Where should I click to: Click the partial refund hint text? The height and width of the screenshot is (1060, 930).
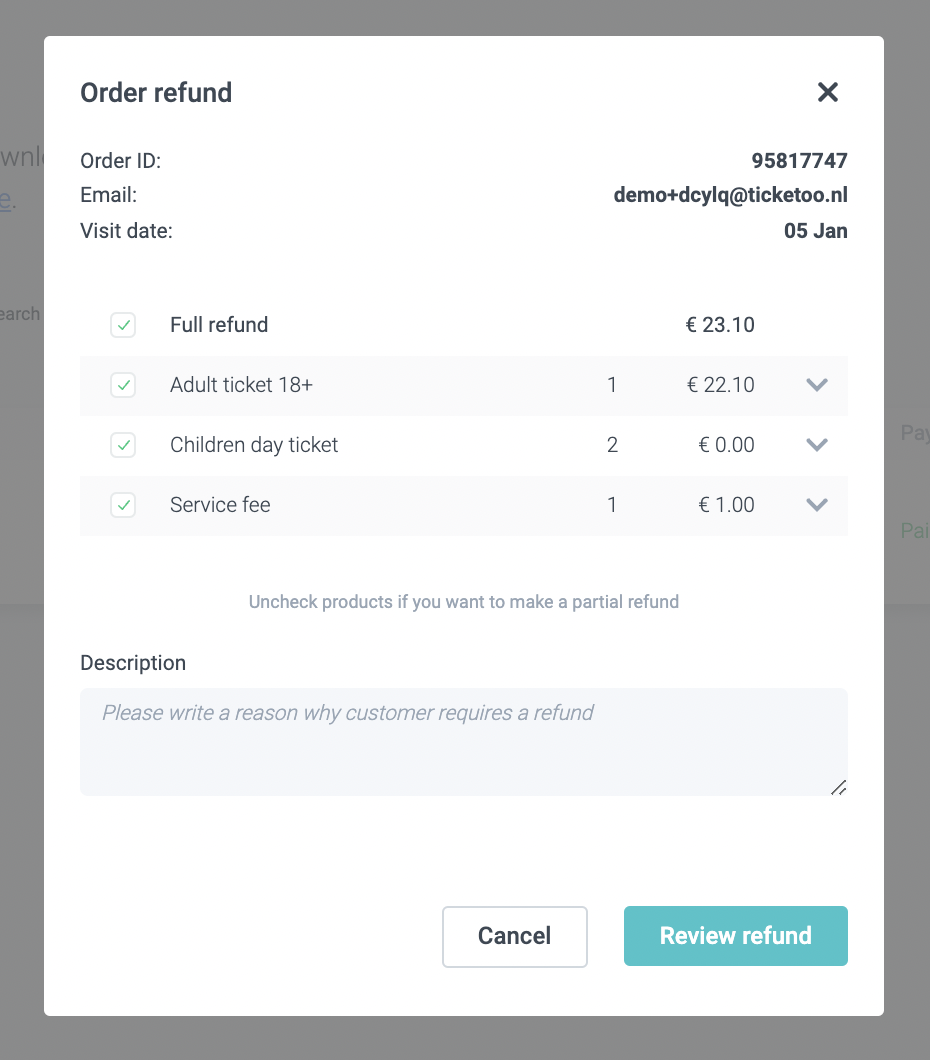click(463, 602)
